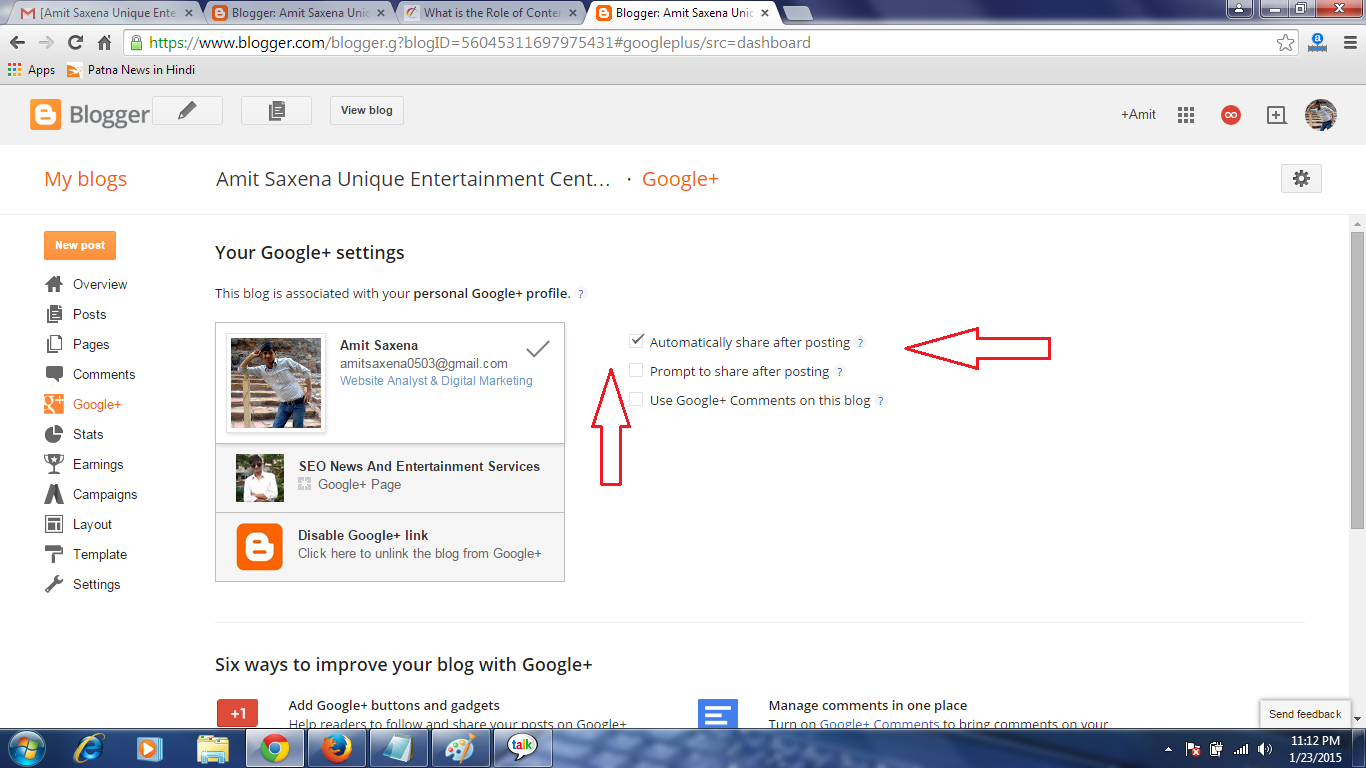The height and width of the screenshot is (768, 1366).
Task: Open the account profile avatar
Action: 1321,115
